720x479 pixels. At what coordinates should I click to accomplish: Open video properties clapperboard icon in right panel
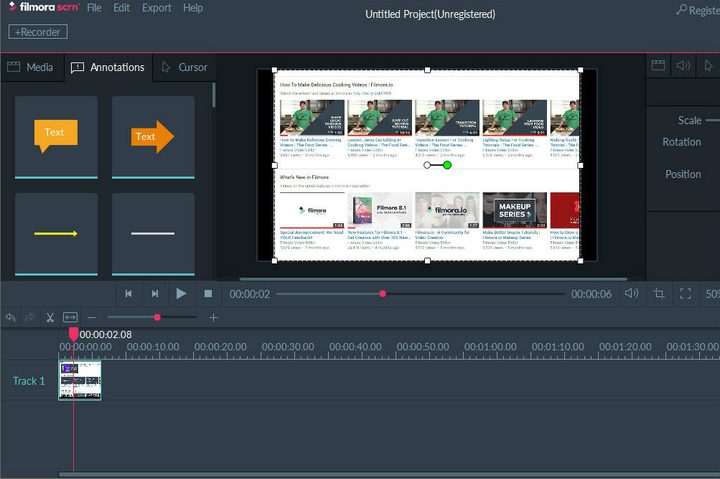[658, 66]
